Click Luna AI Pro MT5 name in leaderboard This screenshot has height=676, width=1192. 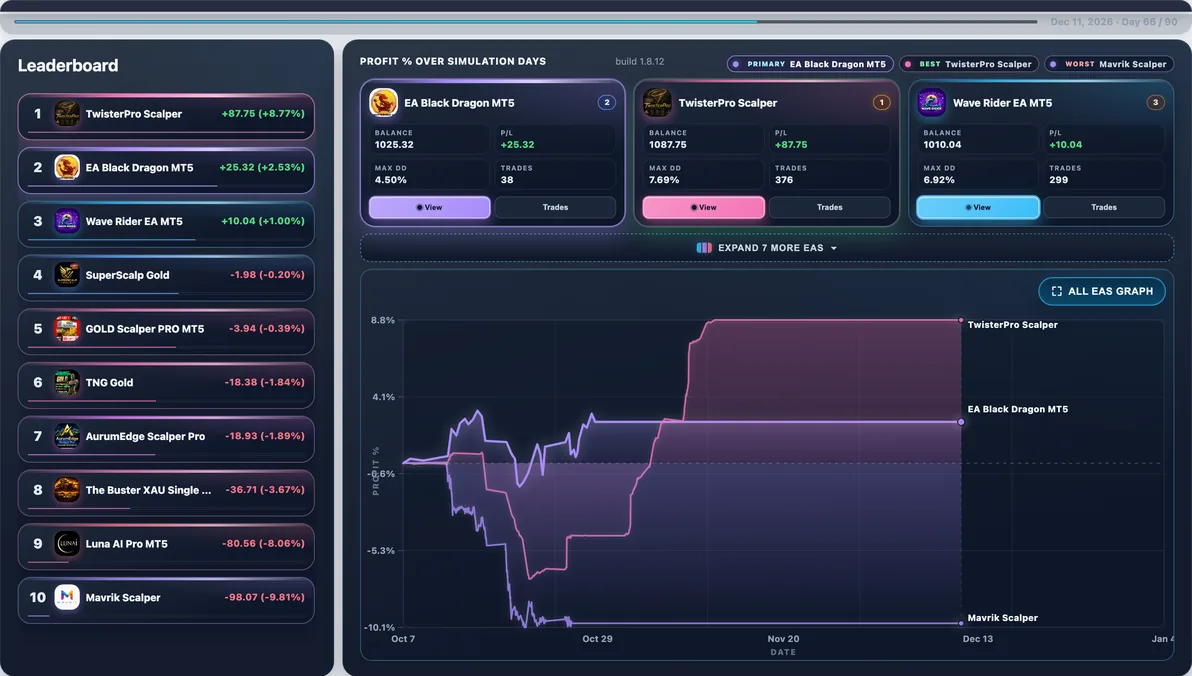[126, 544]
